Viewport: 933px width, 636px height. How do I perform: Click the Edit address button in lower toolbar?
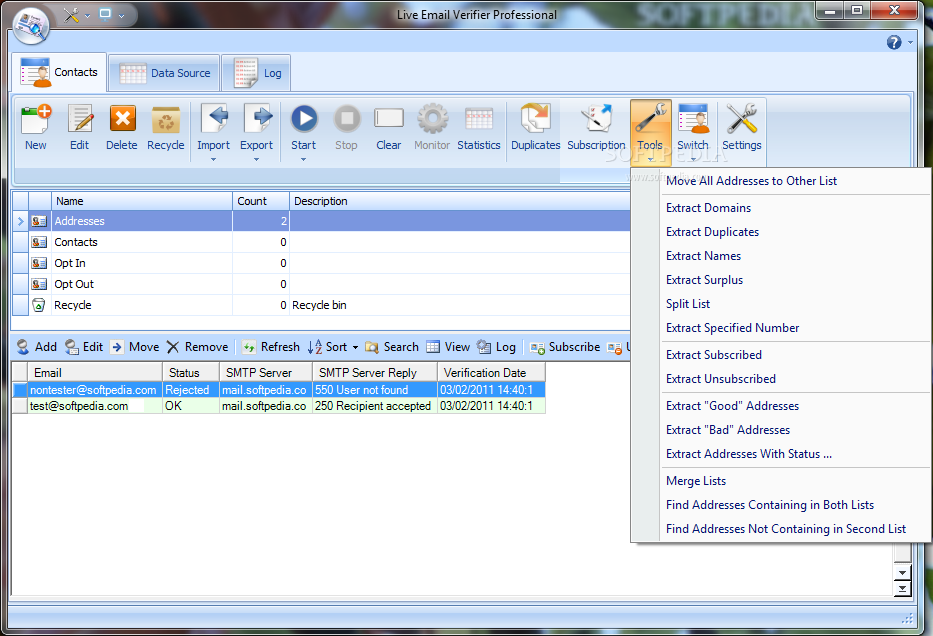(84, 347)
